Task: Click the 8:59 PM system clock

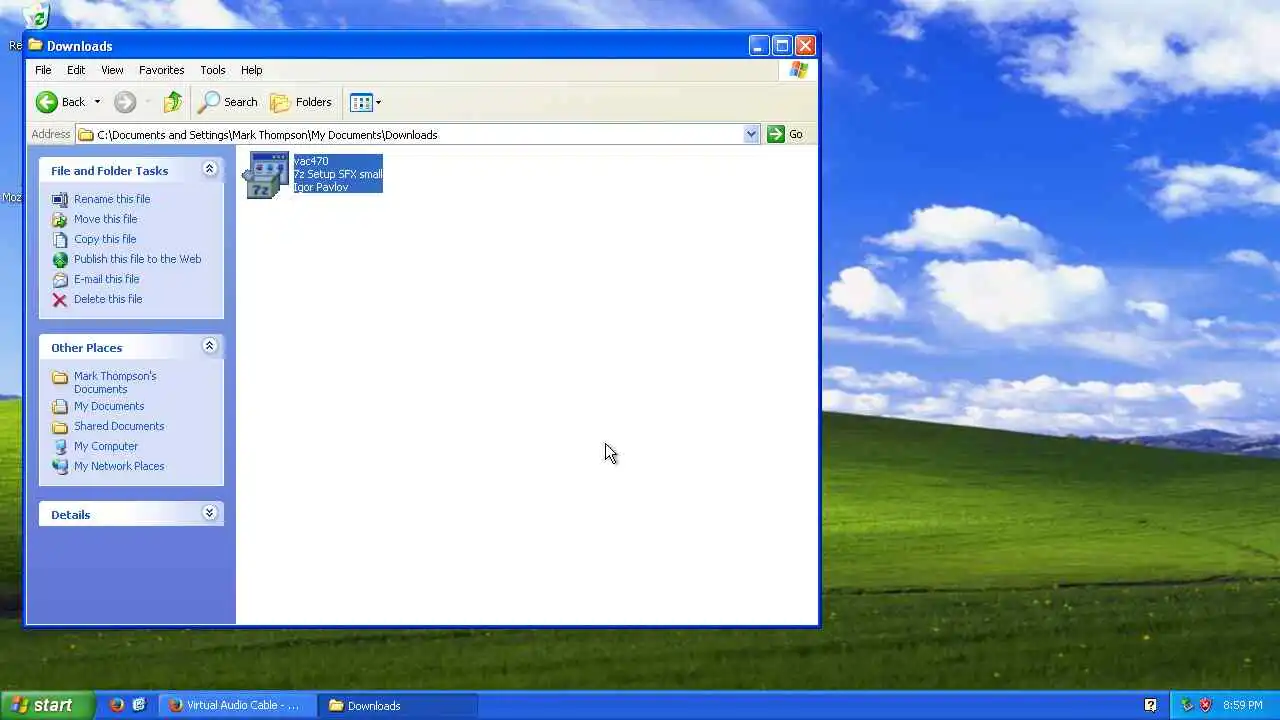Action: [1243, 705]
